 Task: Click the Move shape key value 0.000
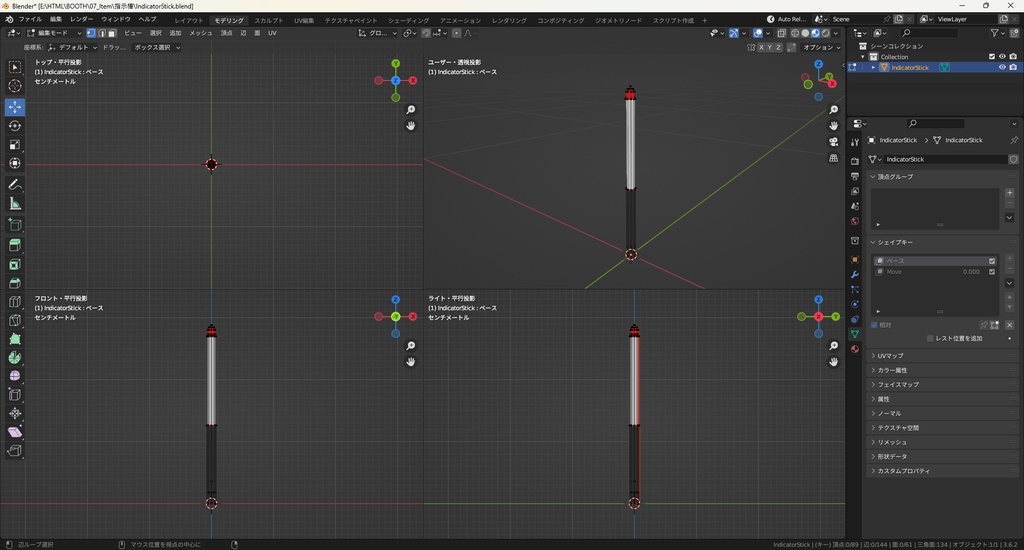(970, 272)
